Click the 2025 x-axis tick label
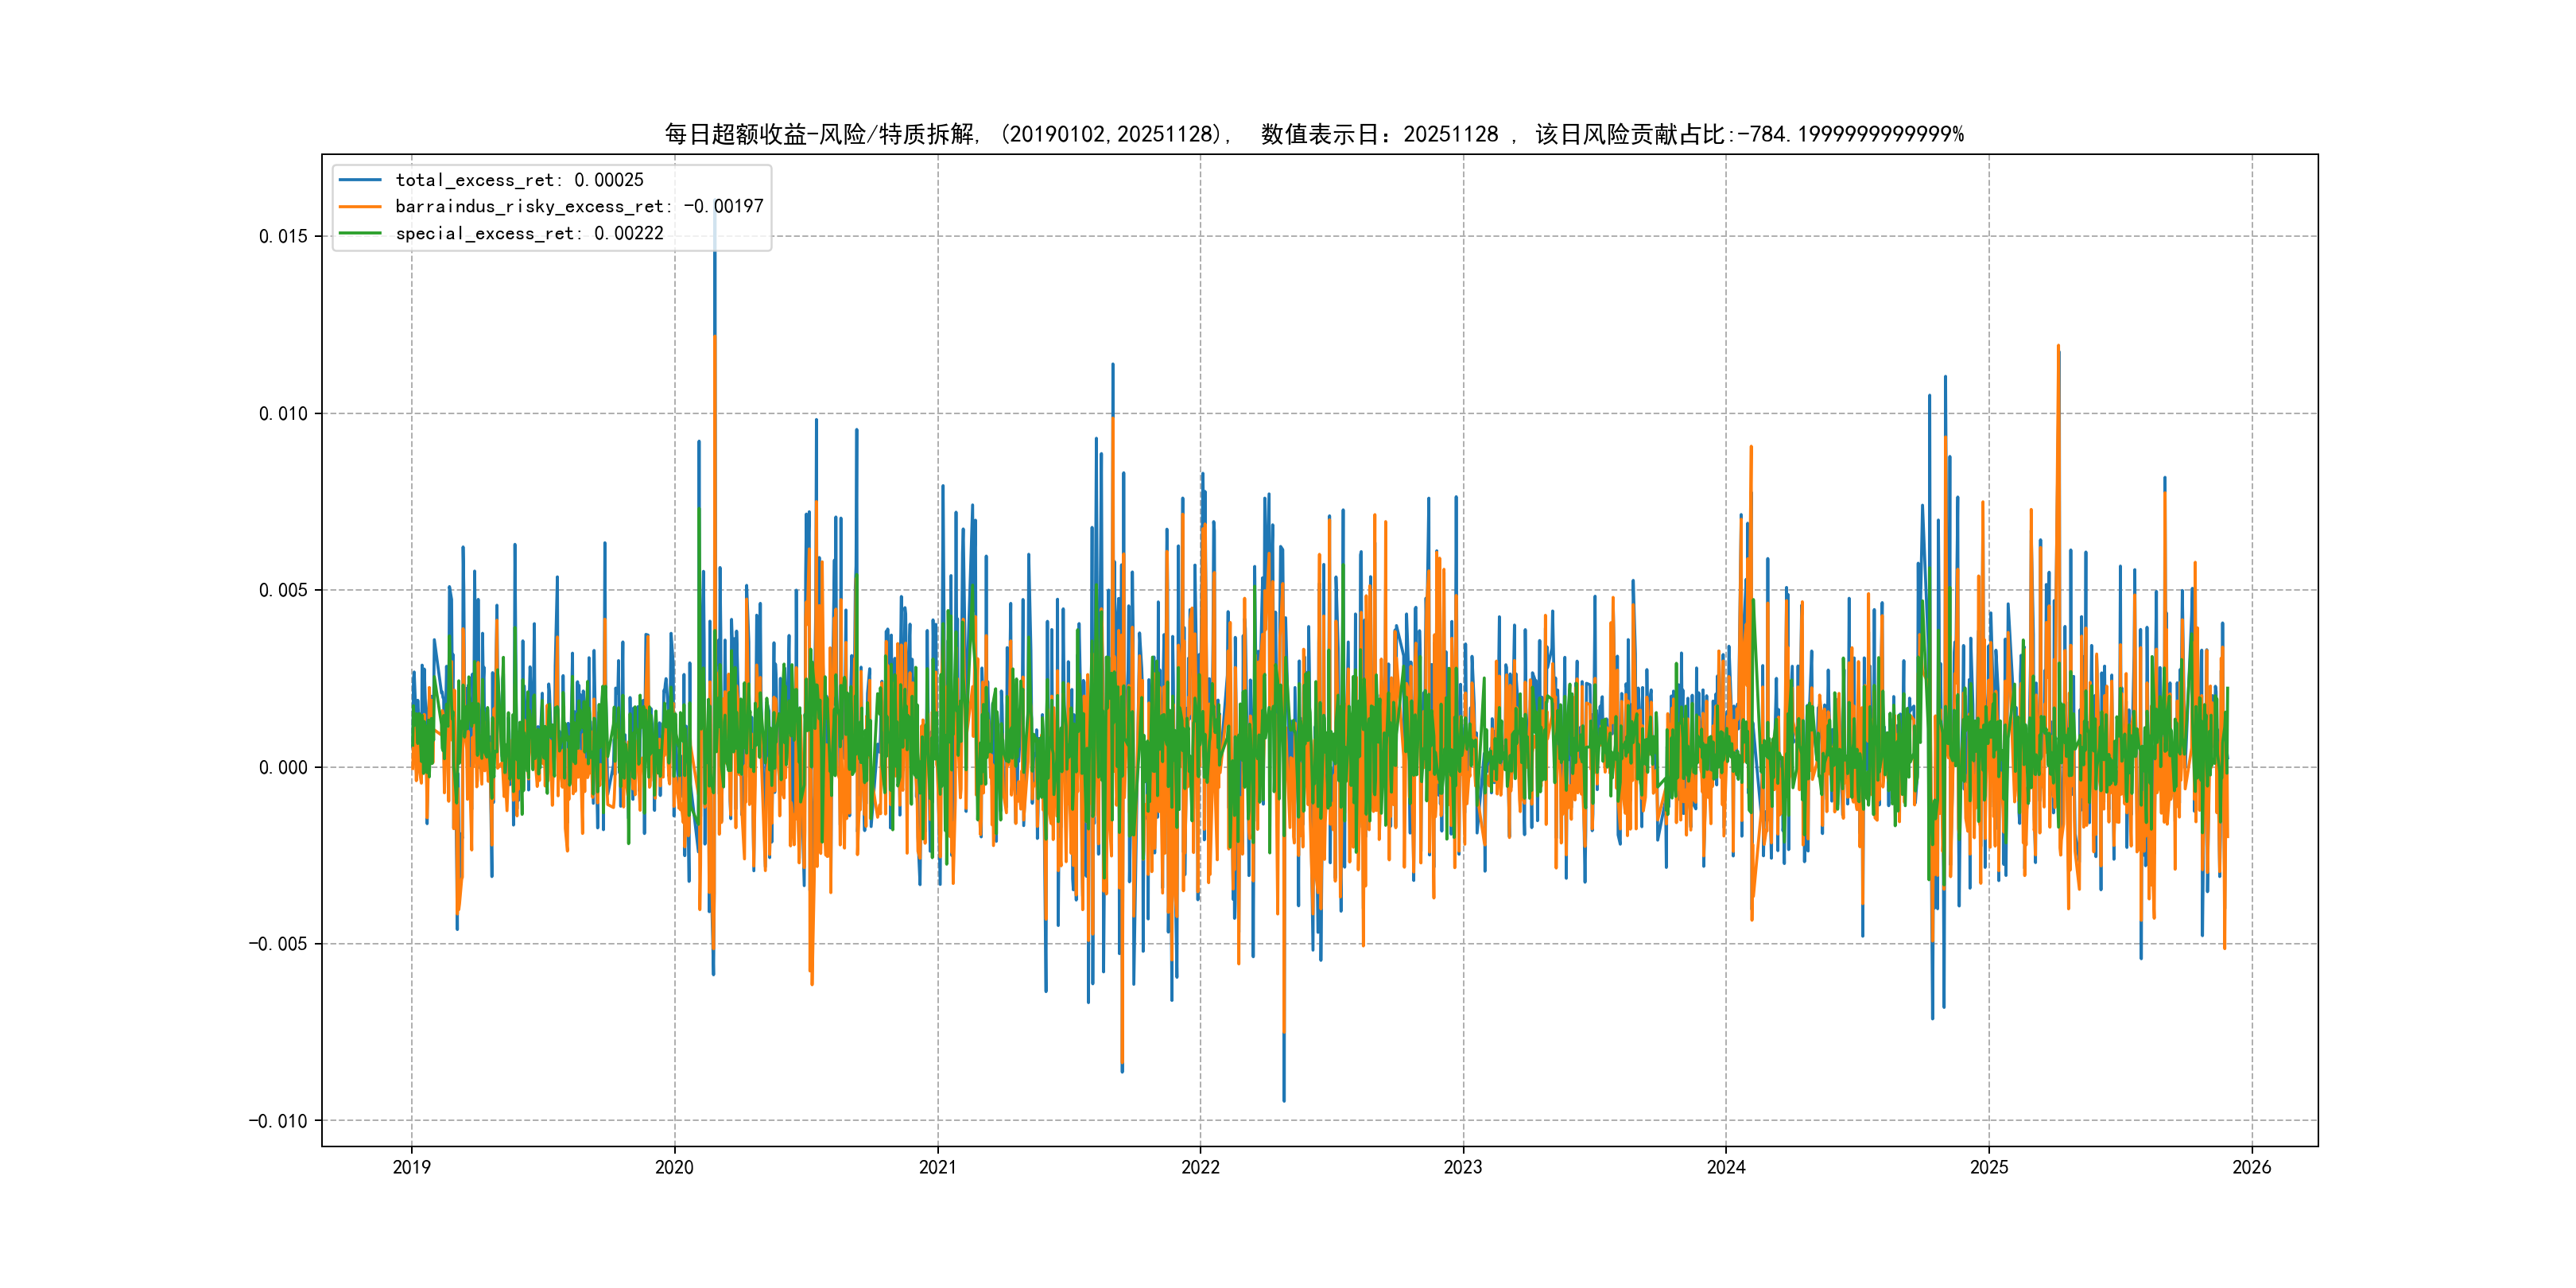The image size is (2576, 1288). (x=1989, y=1167)
